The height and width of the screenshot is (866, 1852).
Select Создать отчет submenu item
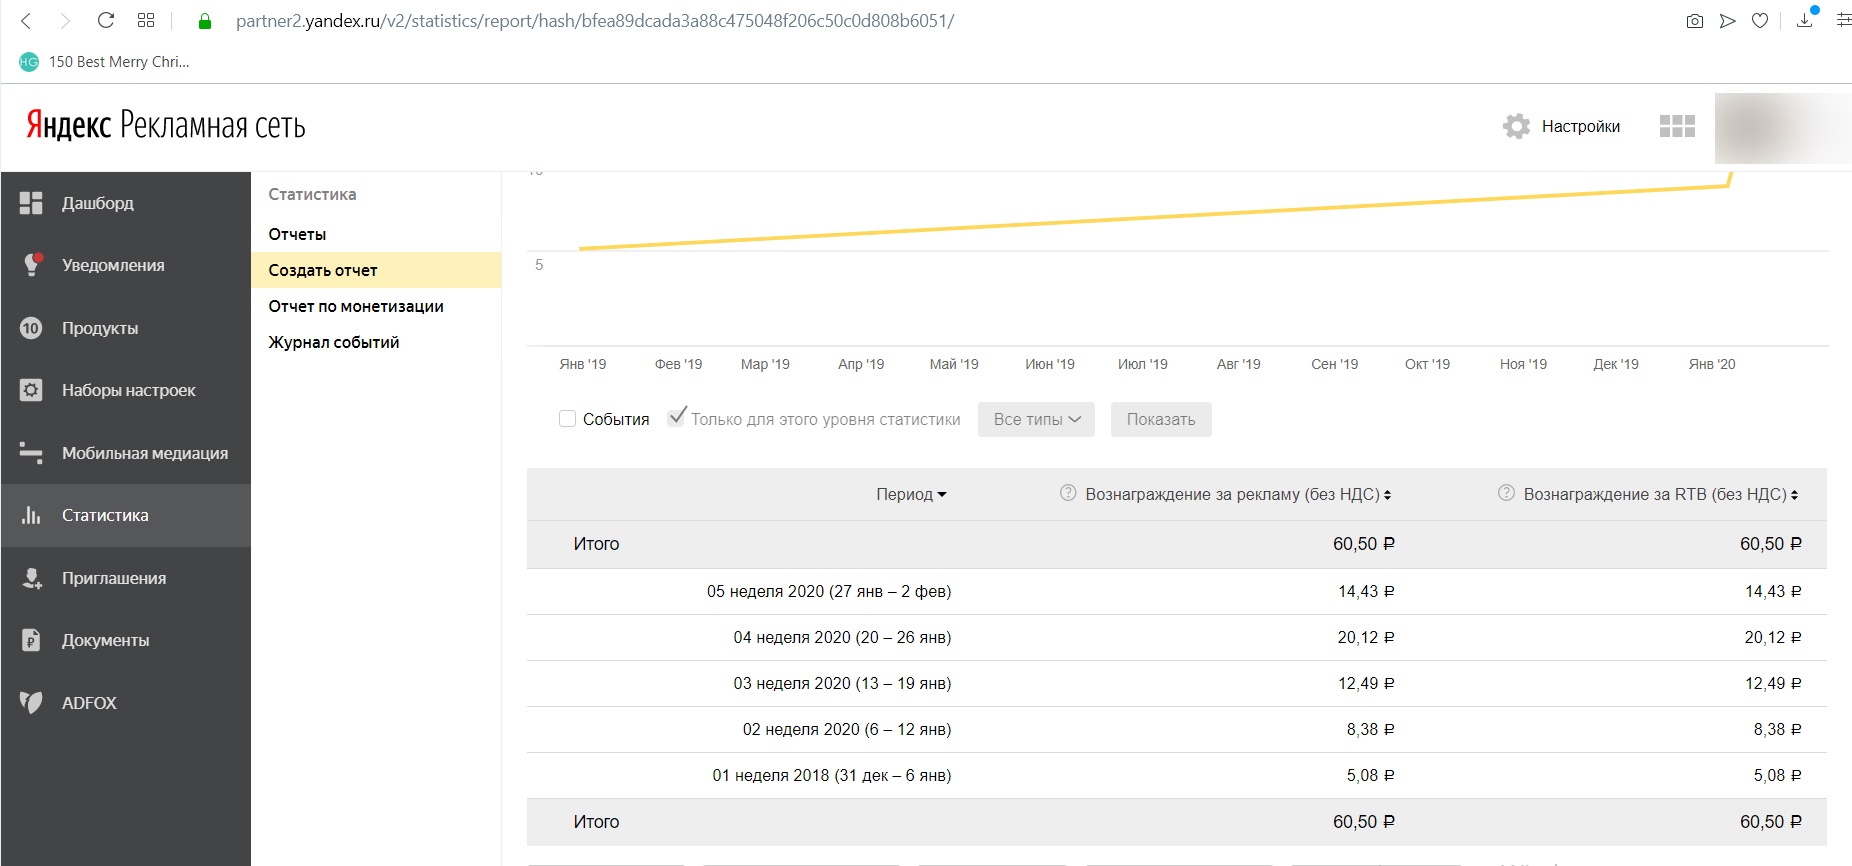[376, 270]
